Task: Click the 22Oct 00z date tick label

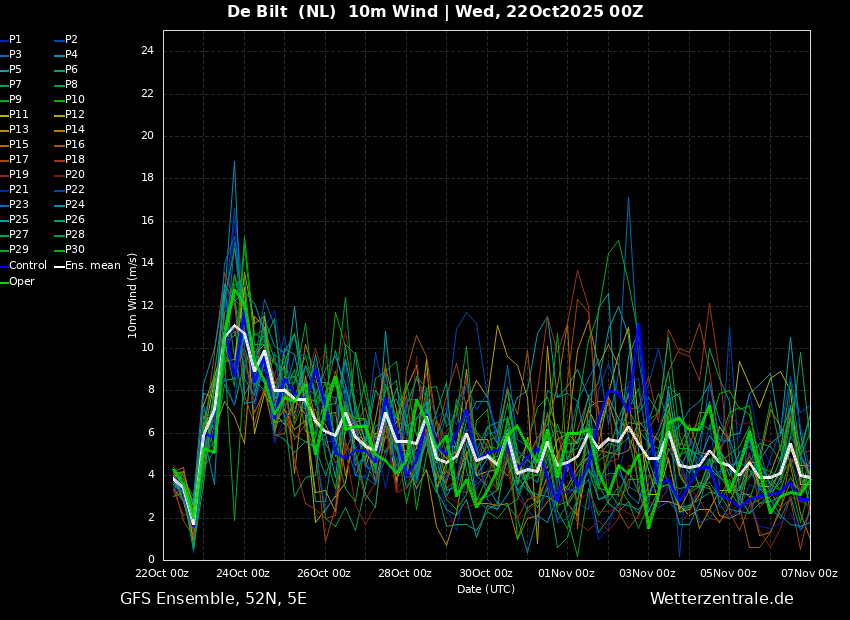Action: click(x=162, y=574)
